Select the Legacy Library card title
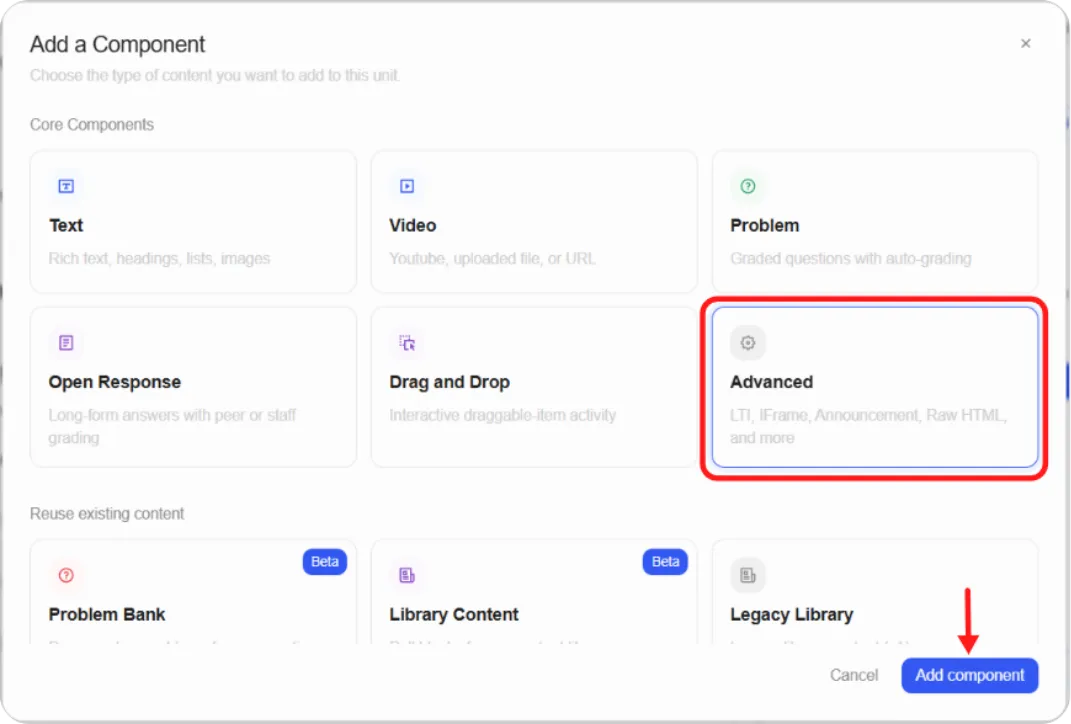 (x=792, y=614)
